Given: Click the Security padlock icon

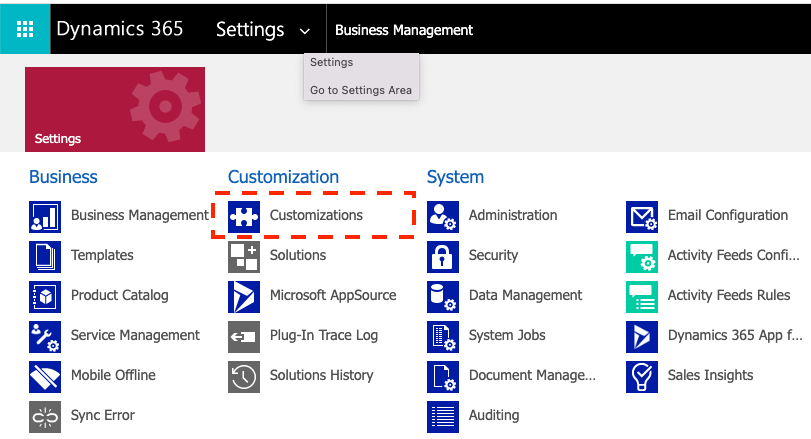Looking at the screenshot, I should click(443, 256).
